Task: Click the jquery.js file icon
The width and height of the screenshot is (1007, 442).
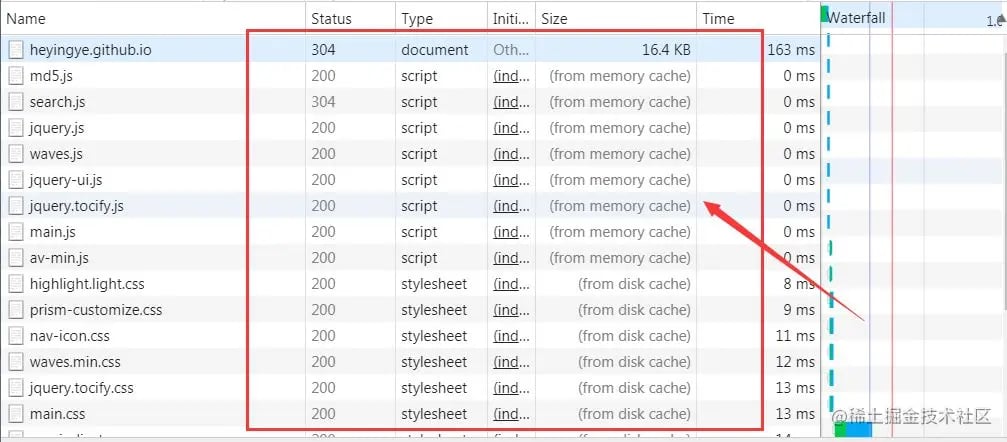Action: coord(16,128)
